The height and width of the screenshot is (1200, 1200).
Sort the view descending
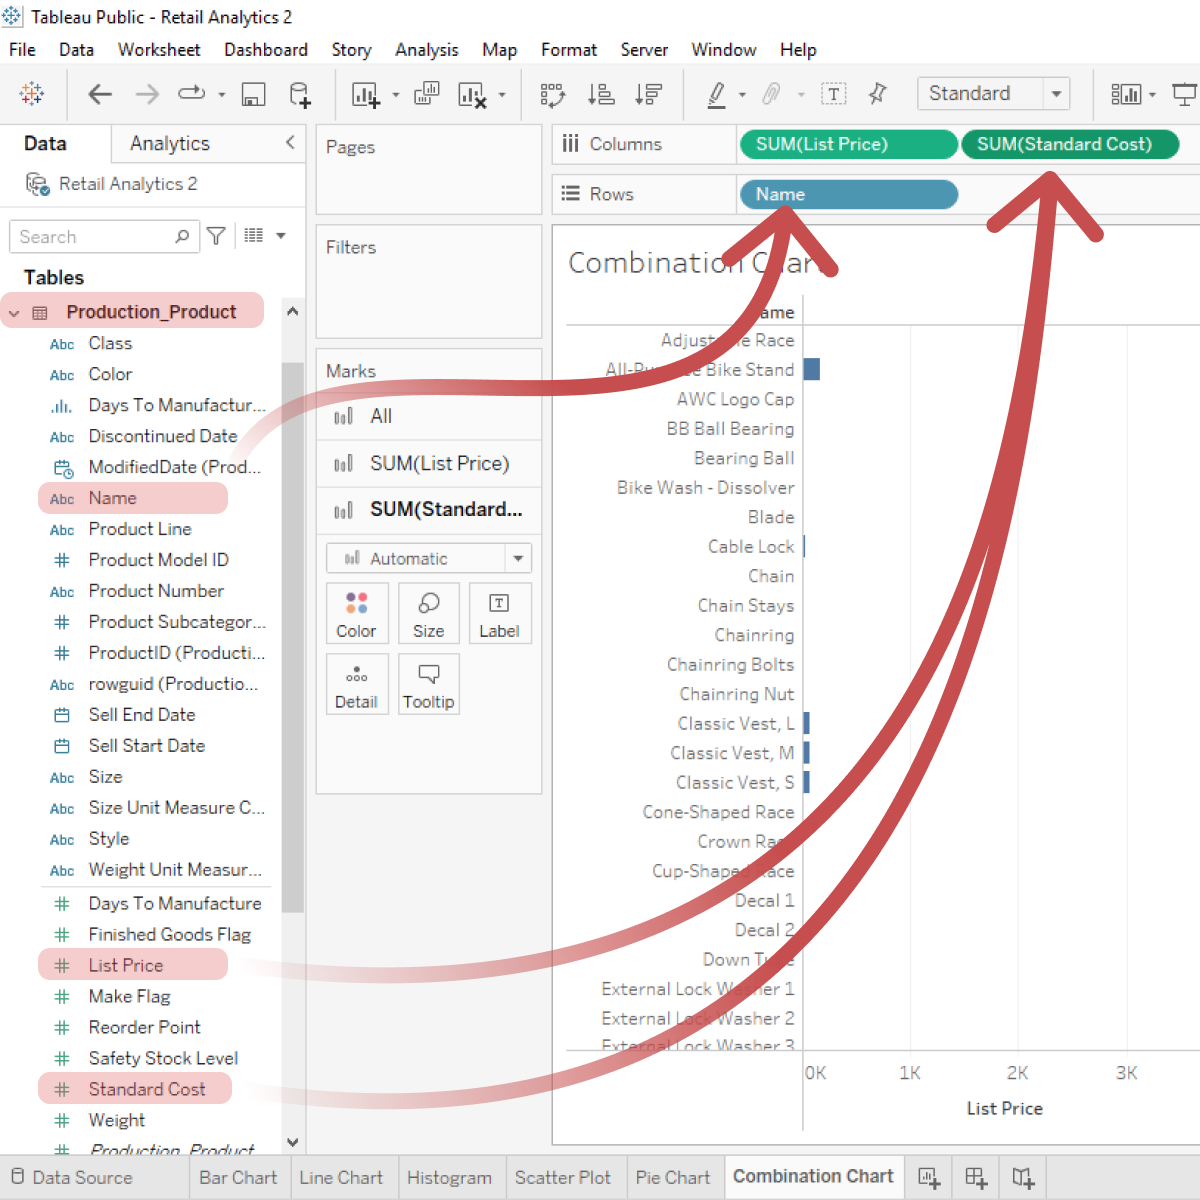pos(648,94)
